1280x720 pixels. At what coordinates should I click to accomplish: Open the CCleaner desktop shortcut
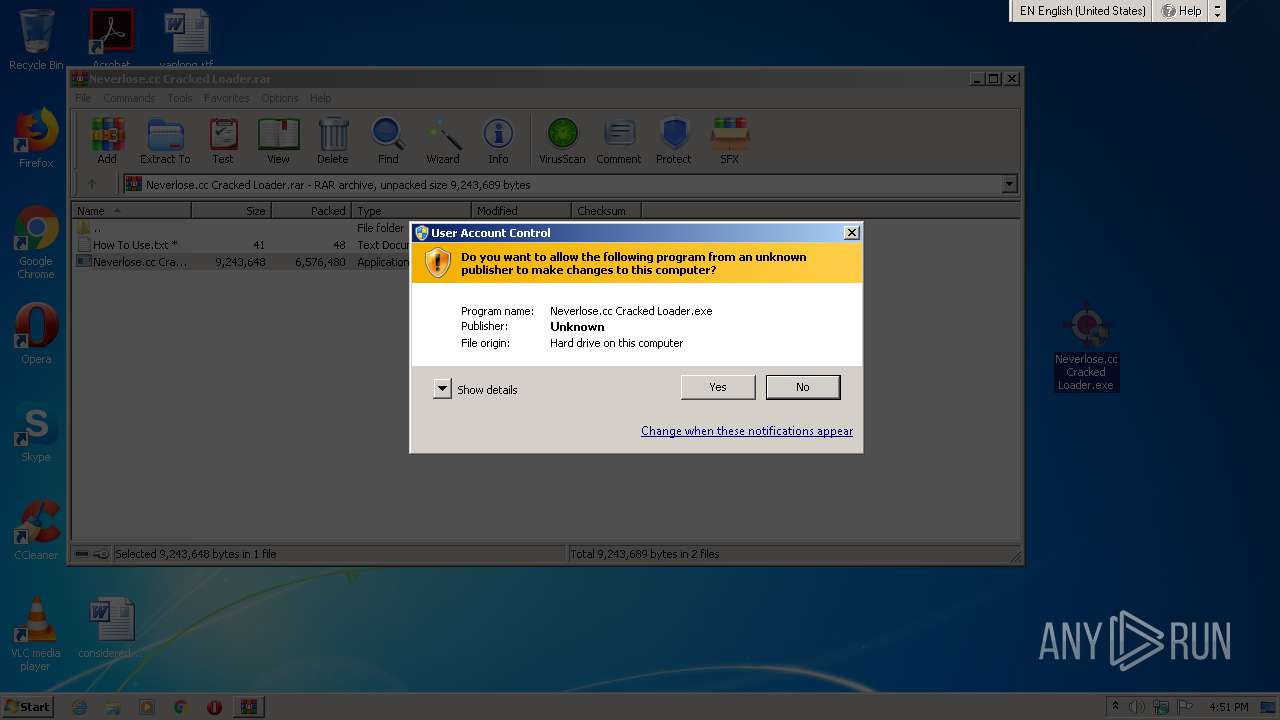pos(36,530)
